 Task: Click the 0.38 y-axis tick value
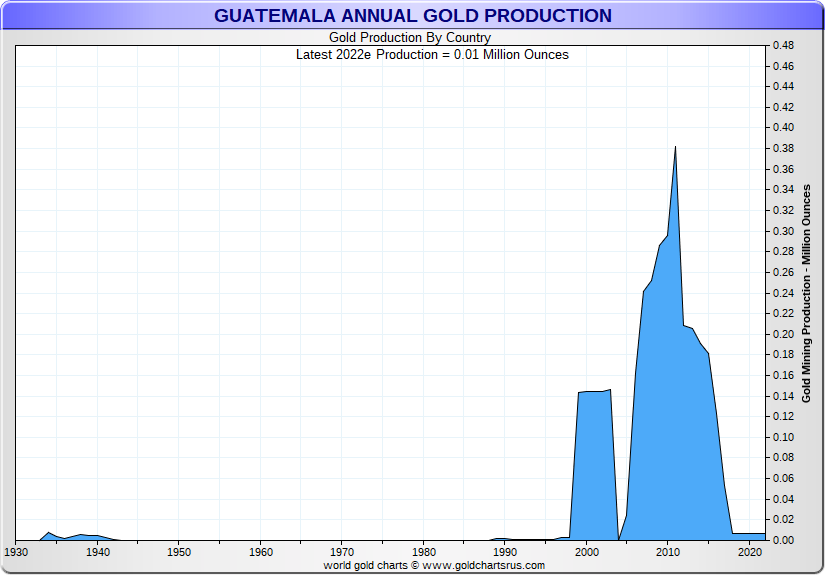click(782, 148)
